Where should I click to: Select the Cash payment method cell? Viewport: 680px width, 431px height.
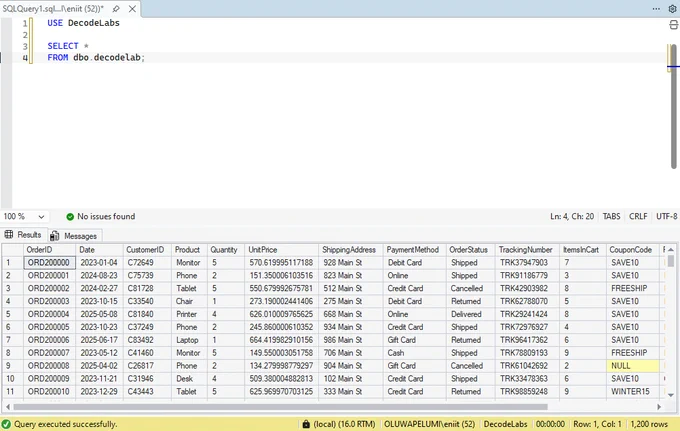click(x=414, y=353)
